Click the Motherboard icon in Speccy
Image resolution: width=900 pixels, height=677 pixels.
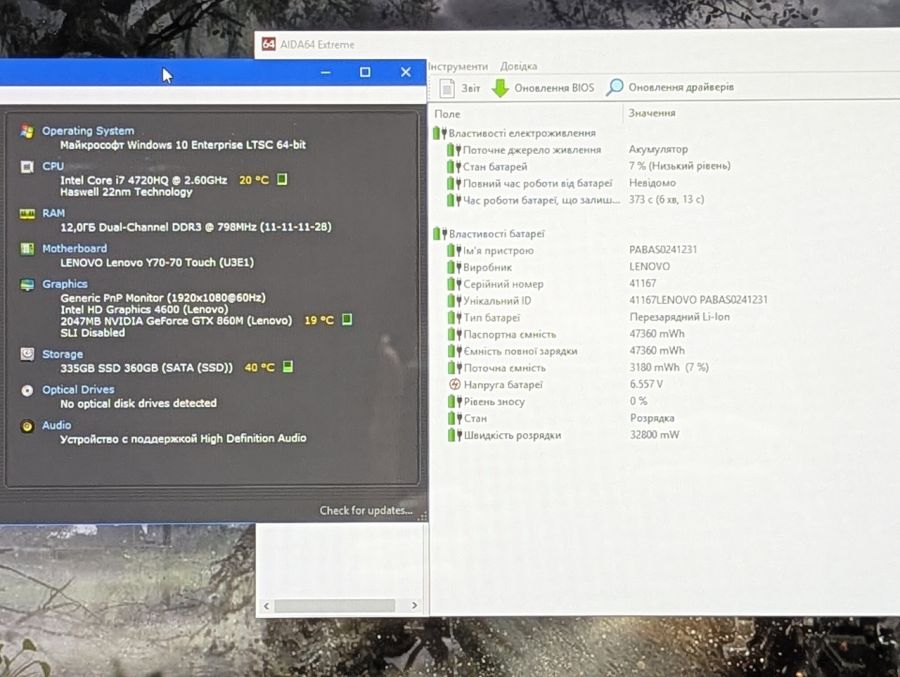pos(27,249)
